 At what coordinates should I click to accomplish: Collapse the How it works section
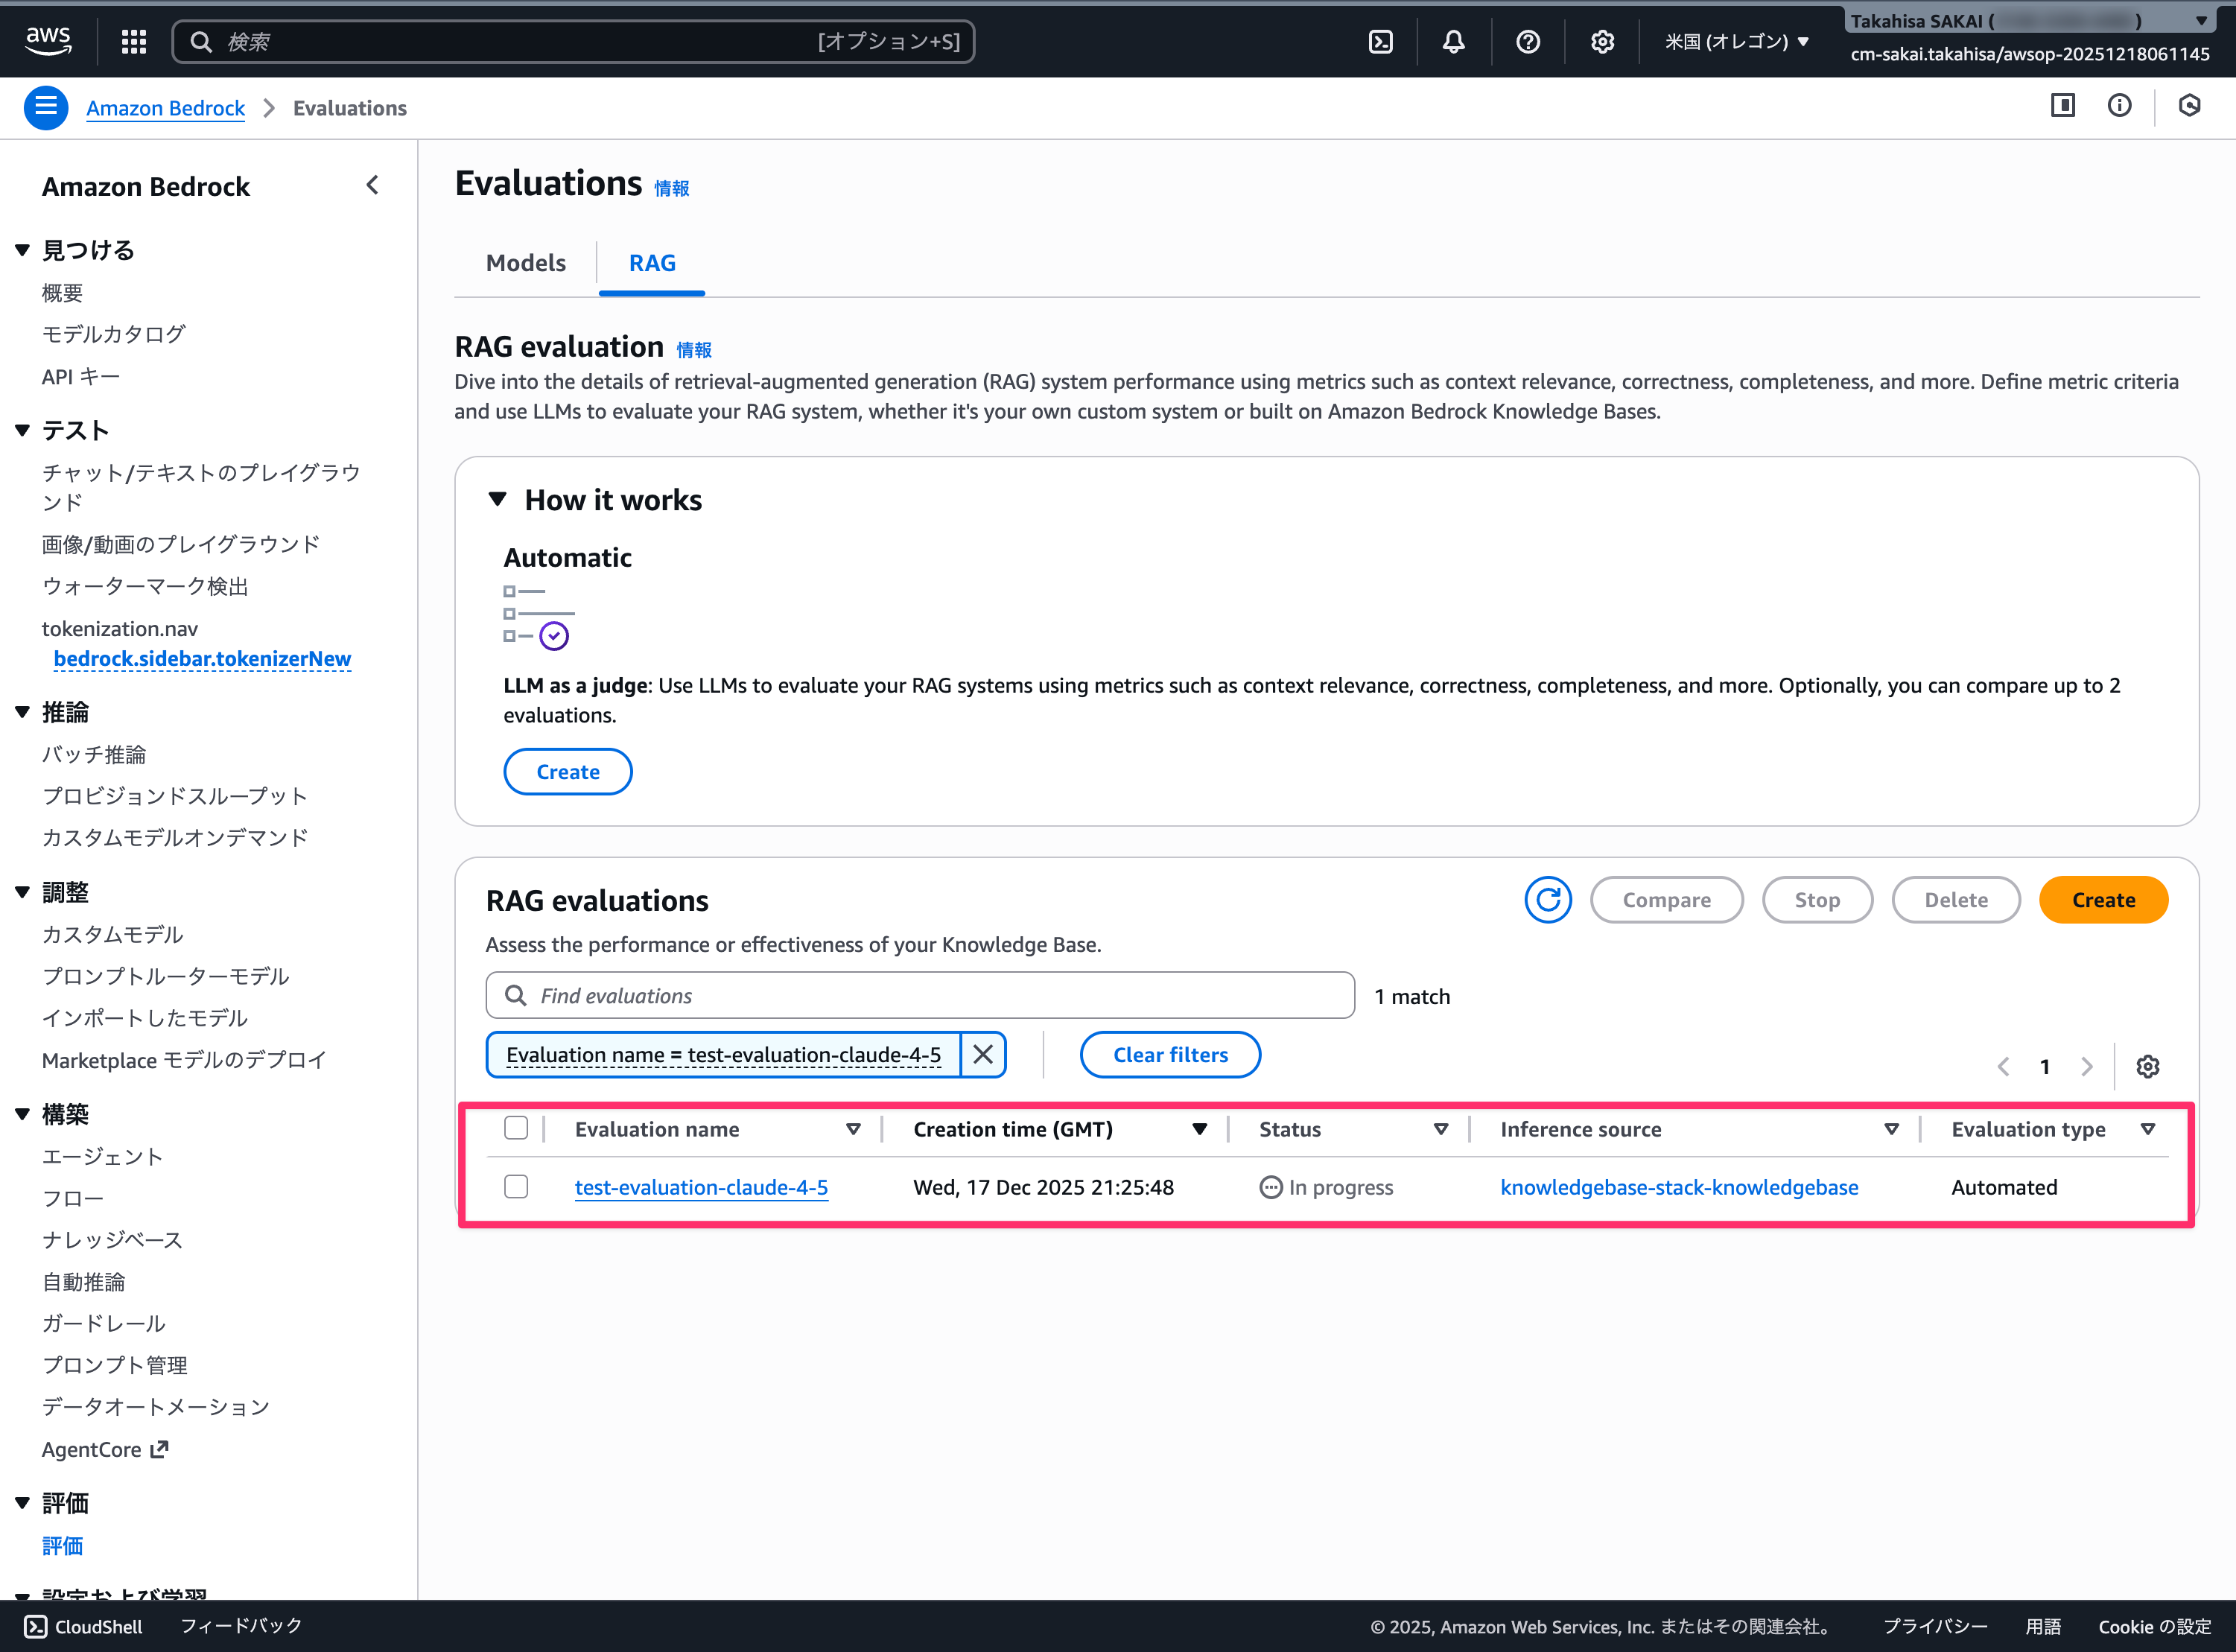click(498, 499)
